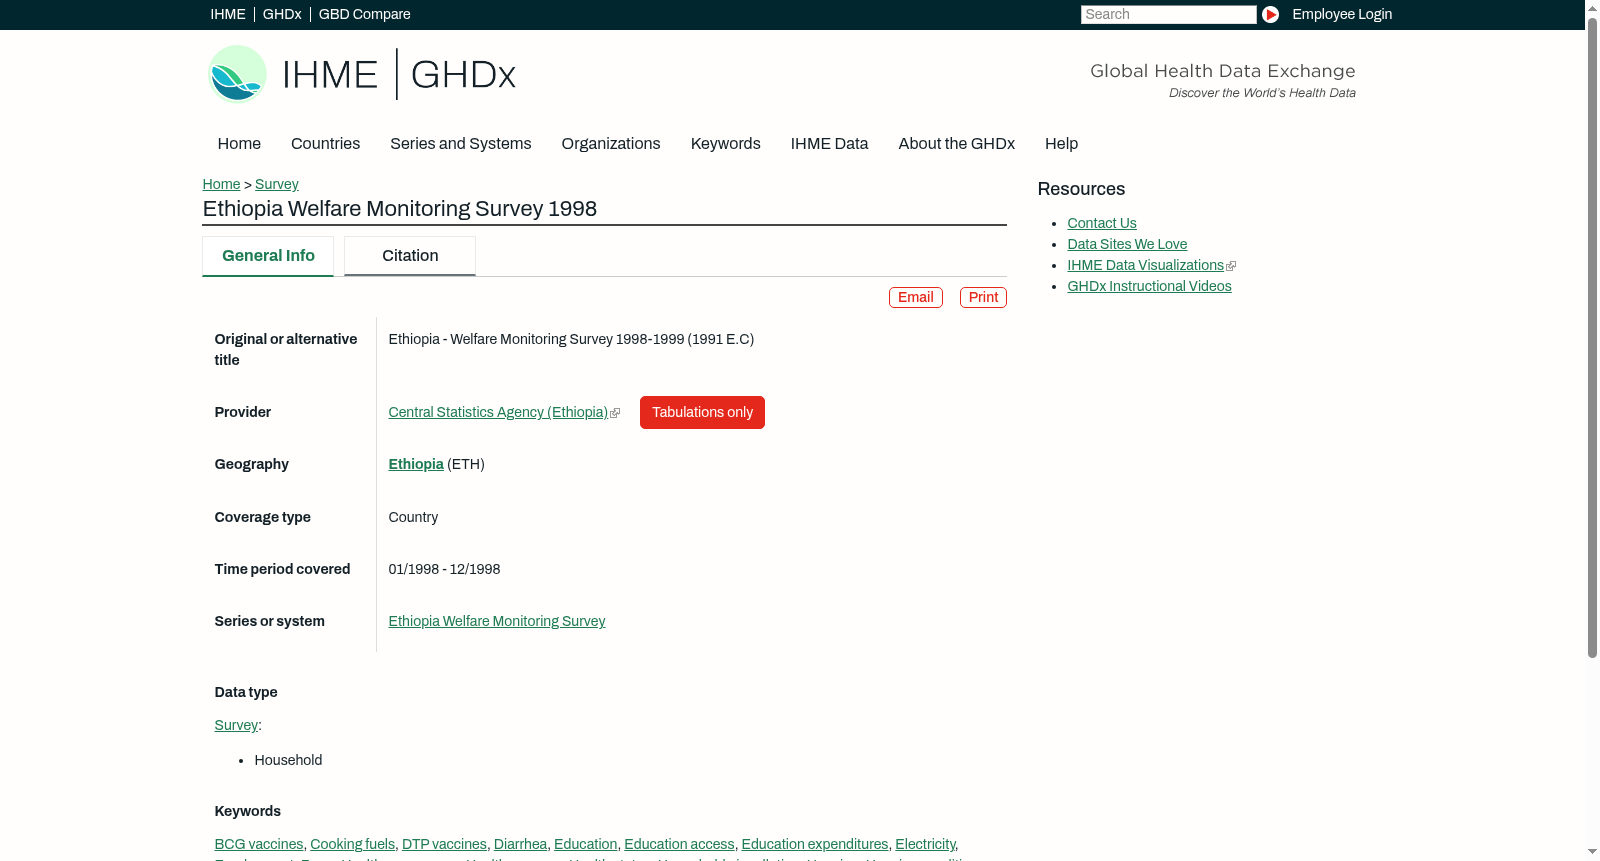Open About the GHDx menu item

tap(957, 144)
